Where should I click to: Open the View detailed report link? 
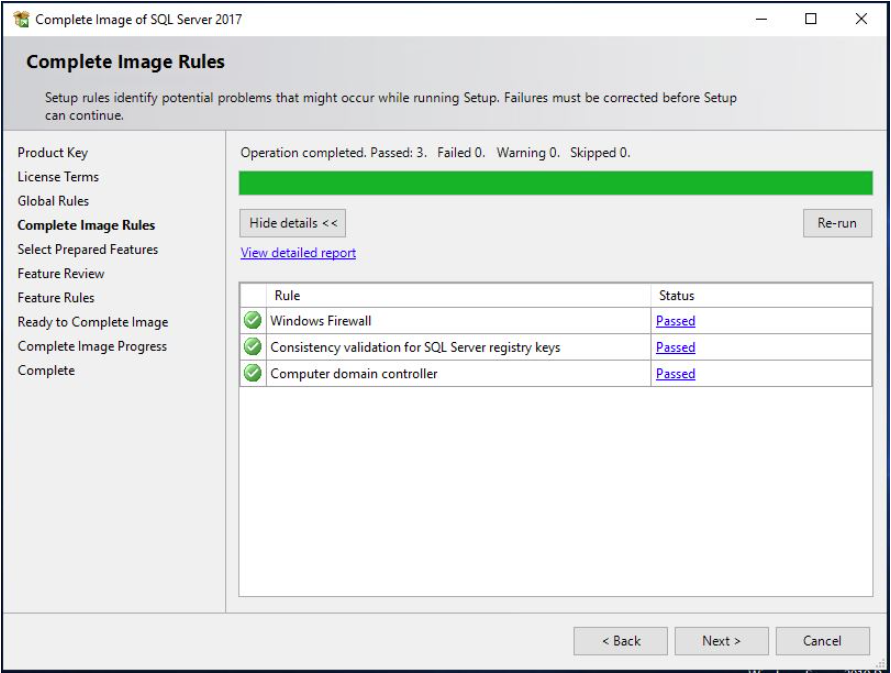pos(298,253)
